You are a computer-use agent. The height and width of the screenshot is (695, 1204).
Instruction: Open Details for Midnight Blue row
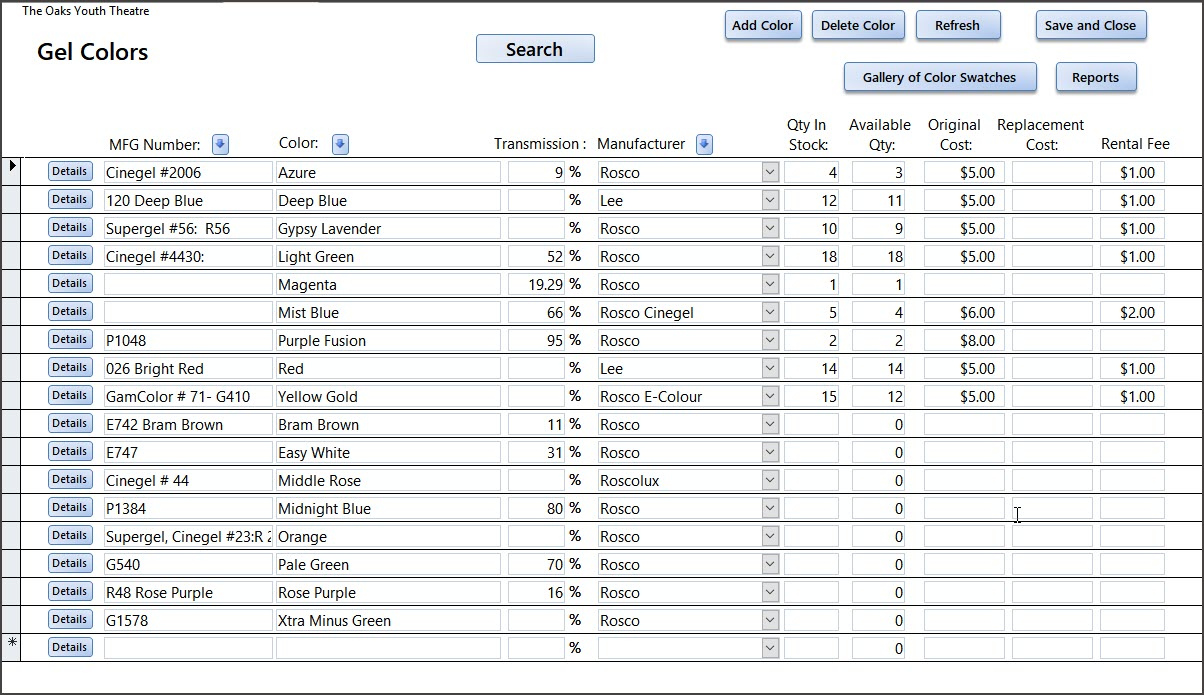tap(70, 508)
